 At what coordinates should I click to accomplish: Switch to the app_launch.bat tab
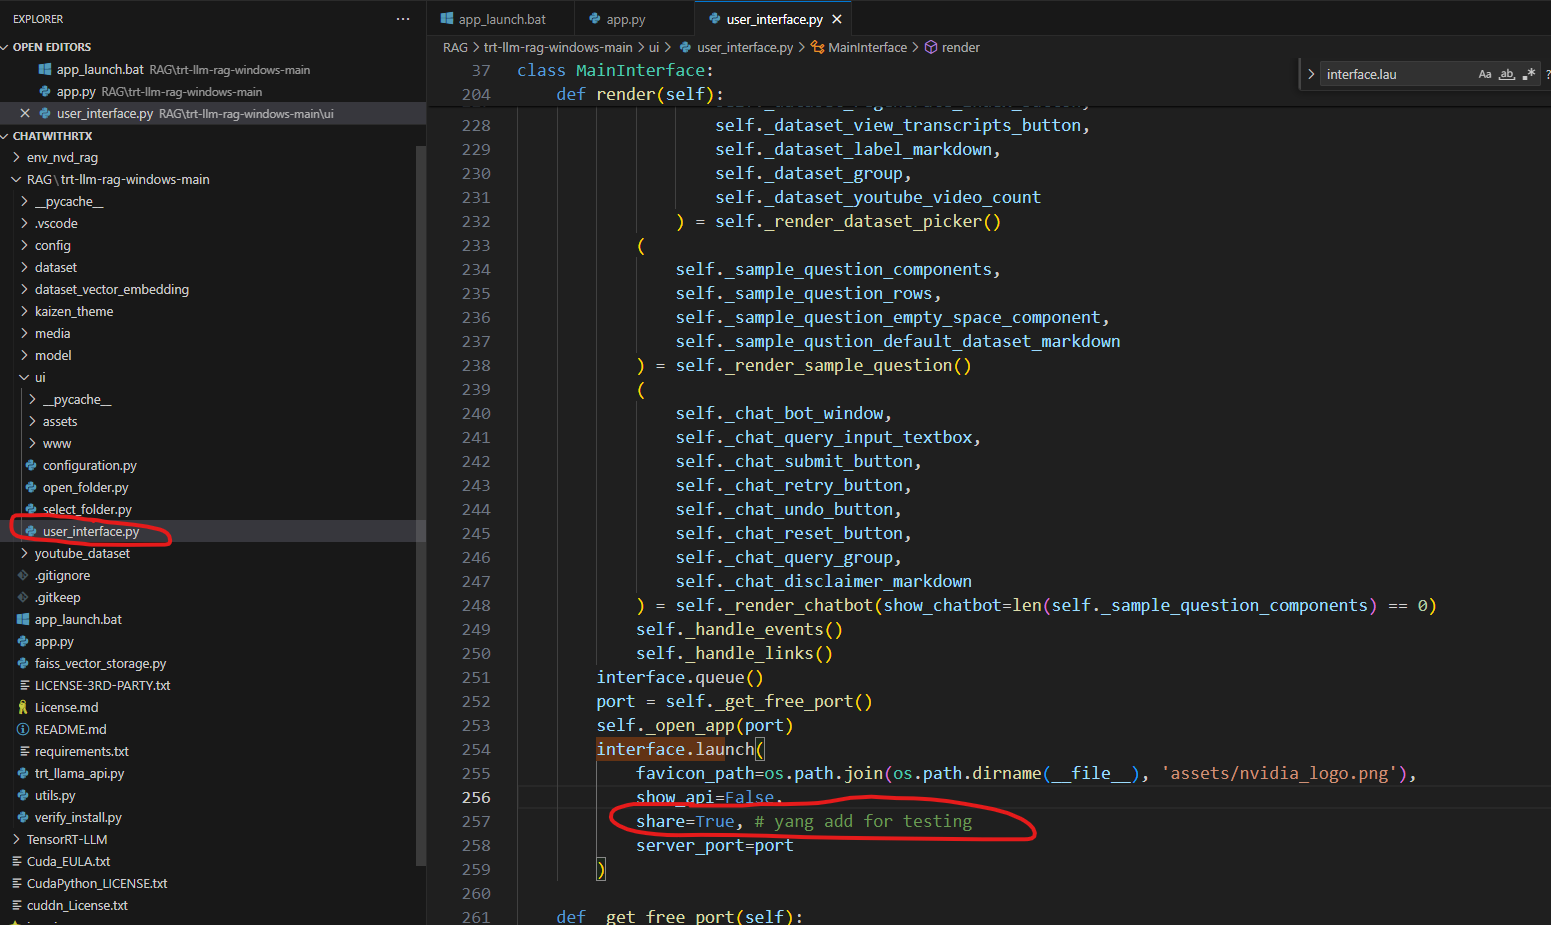tap(501, 19)
